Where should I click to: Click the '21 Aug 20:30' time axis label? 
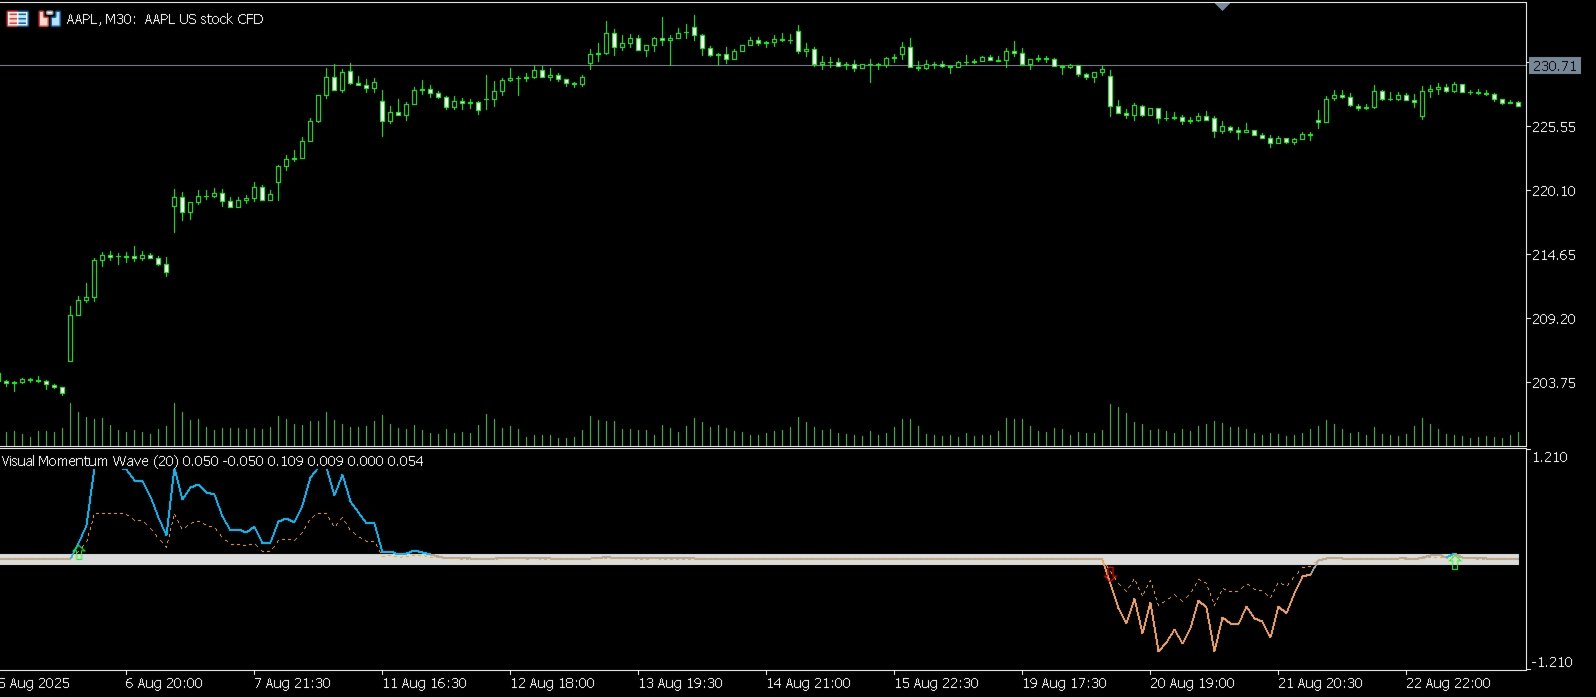1320,684
